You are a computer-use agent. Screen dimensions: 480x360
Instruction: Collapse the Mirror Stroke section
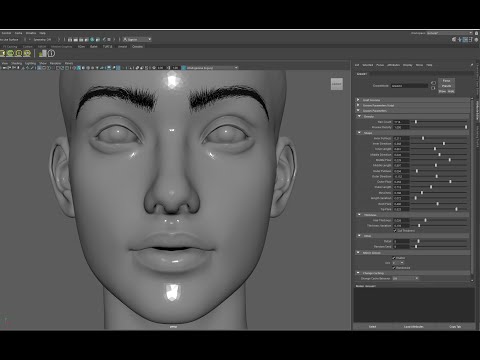[x=359, y=253]
